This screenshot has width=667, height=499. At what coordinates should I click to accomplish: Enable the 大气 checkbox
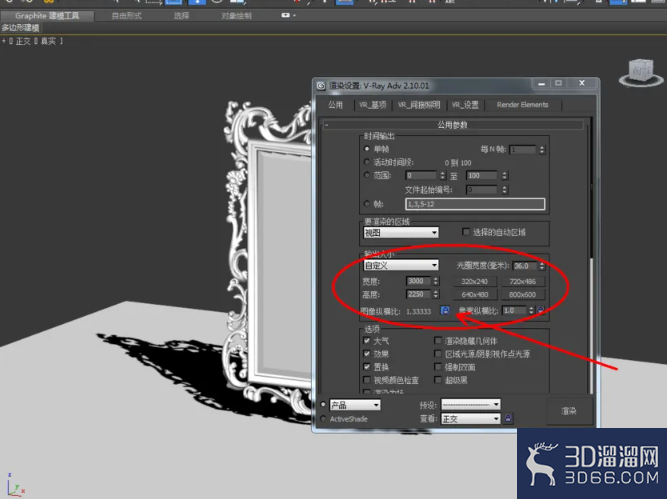(367, 340)
